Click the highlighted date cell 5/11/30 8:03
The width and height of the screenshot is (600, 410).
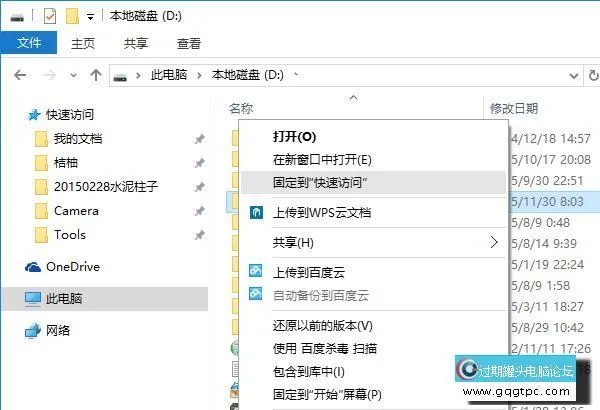pyautogui.click(x=548, y=202)
